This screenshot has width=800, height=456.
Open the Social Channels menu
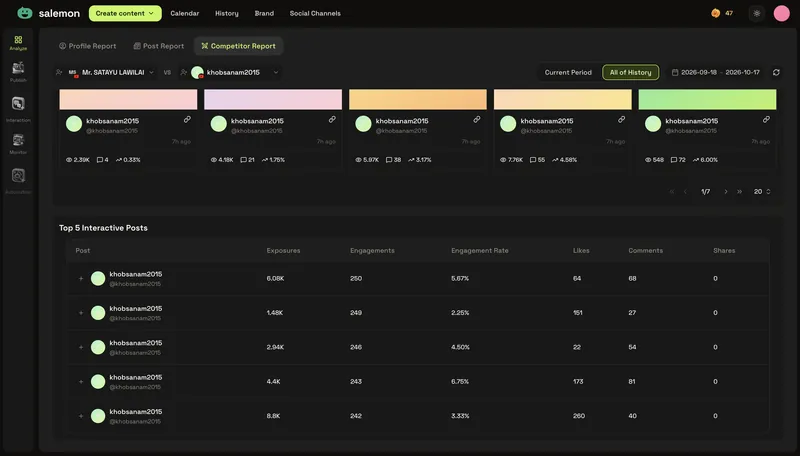pyautogui.click(x=315, y=13)
